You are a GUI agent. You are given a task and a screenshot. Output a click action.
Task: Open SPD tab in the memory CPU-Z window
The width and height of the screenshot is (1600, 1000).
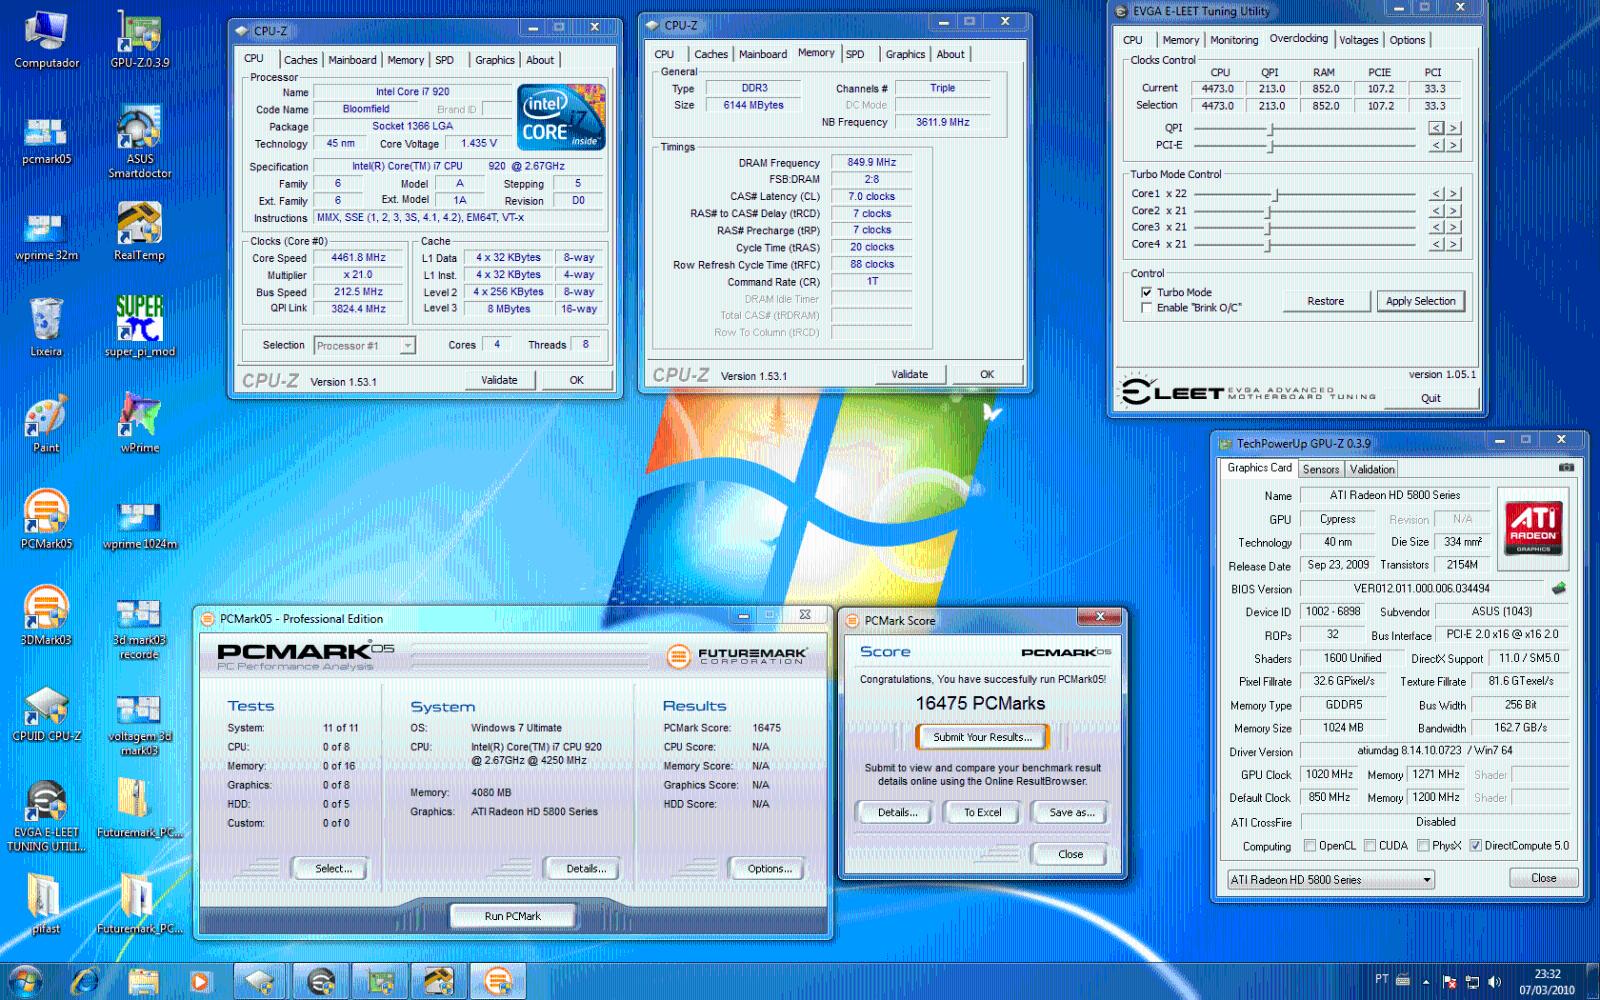coord(855,54)
